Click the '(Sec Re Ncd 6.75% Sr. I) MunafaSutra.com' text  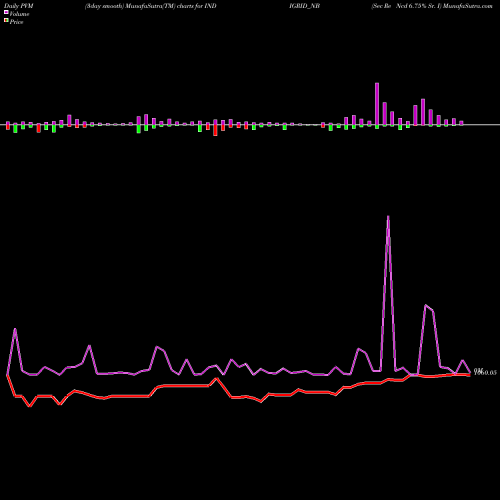pyautogui.click(x=432, y=6)
